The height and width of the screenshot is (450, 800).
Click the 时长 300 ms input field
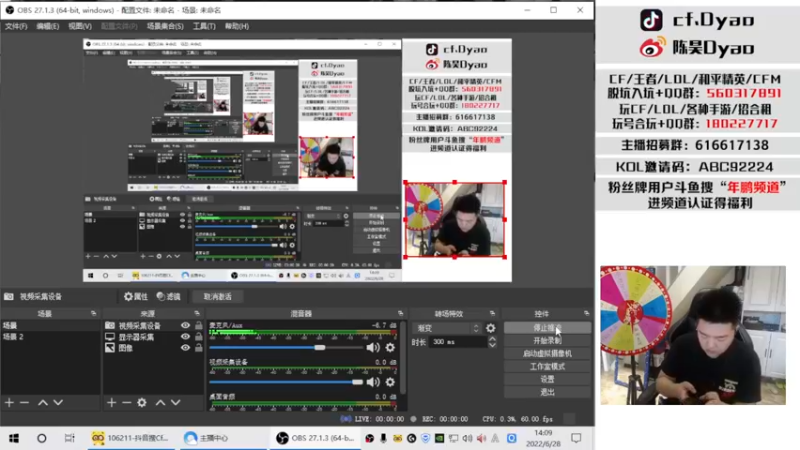click(x=458, y=342)
